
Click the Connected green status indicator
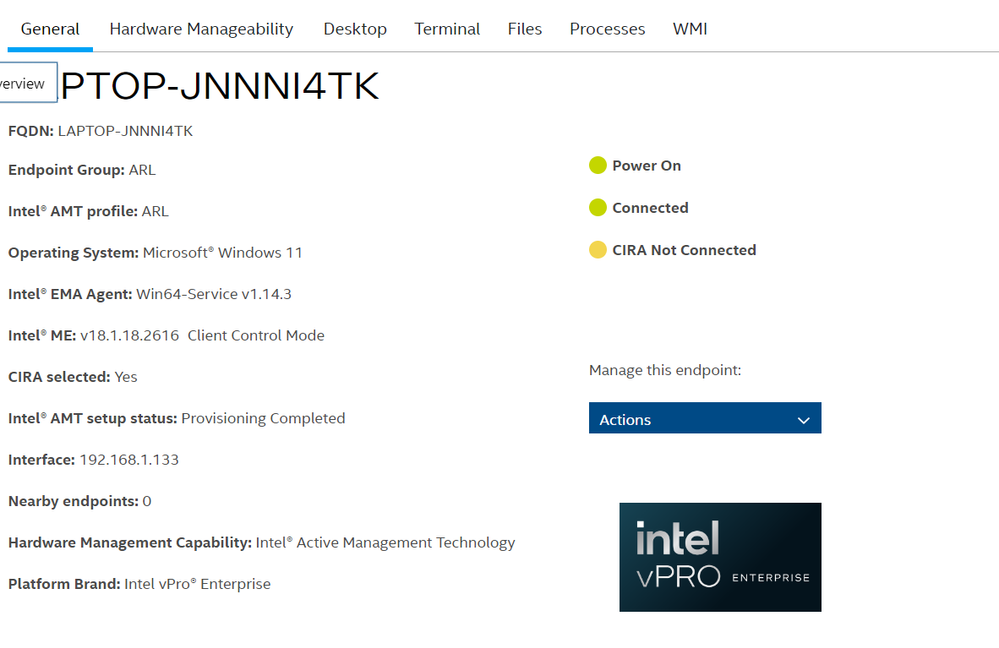click(x=598, y=207)
